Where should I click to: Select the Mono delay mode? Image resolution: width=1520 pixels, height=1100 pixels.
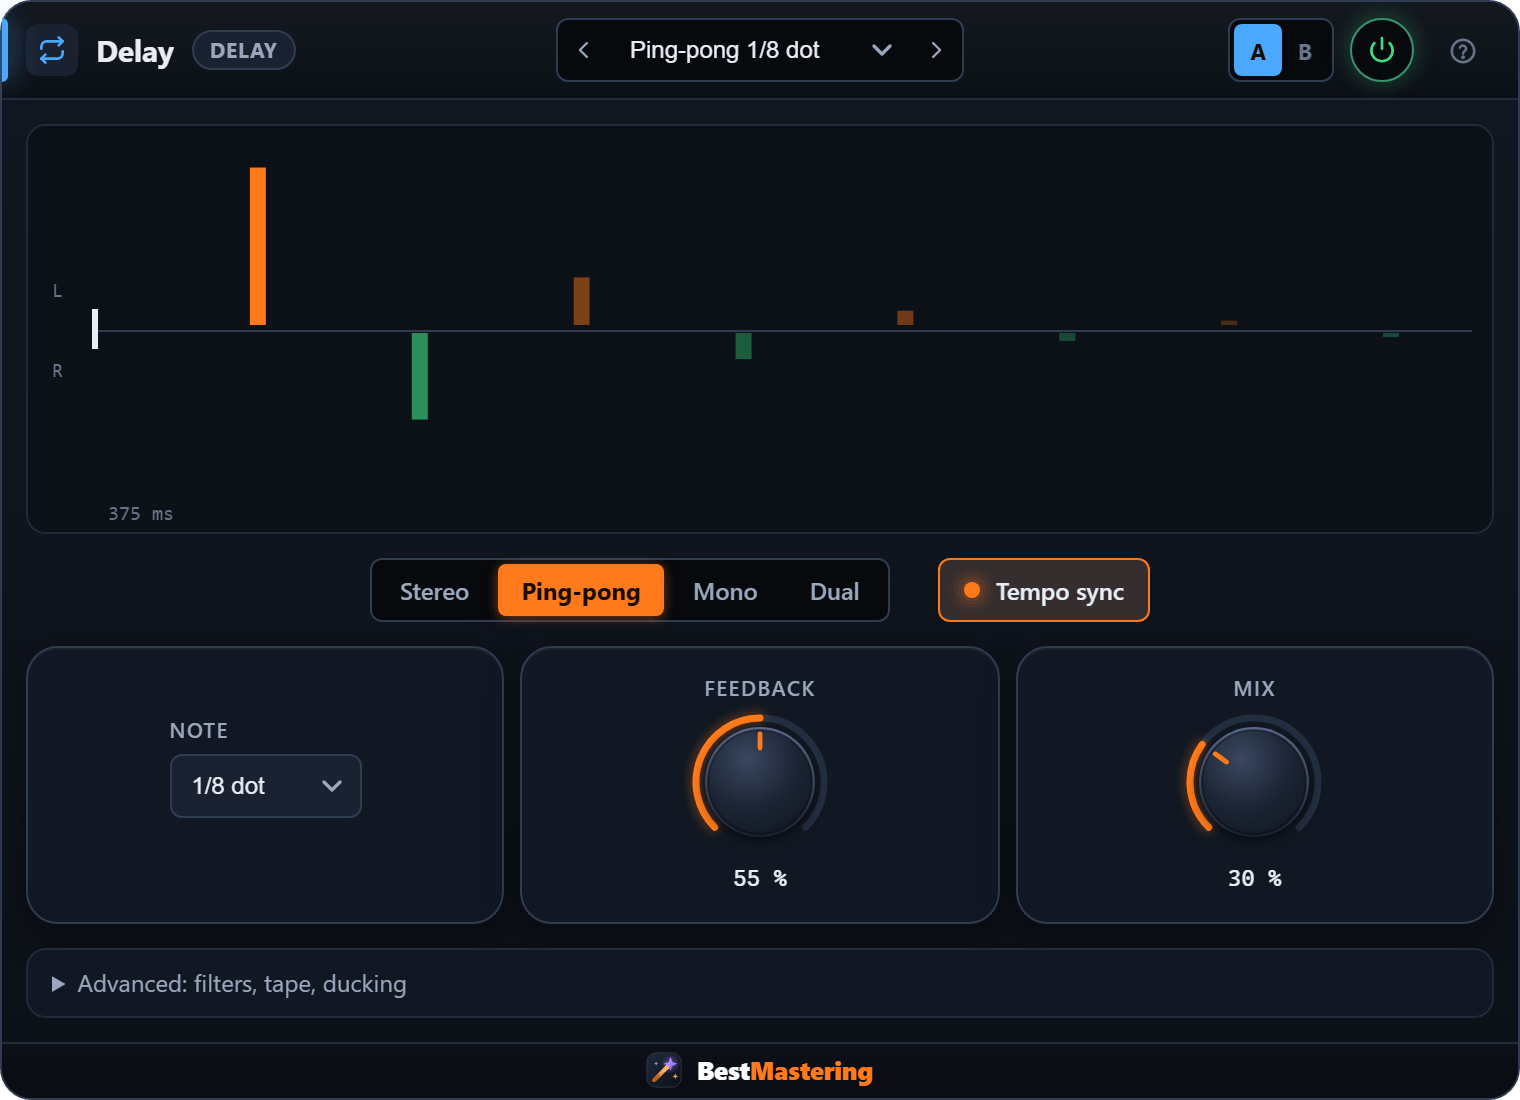[x=725, y=591]
